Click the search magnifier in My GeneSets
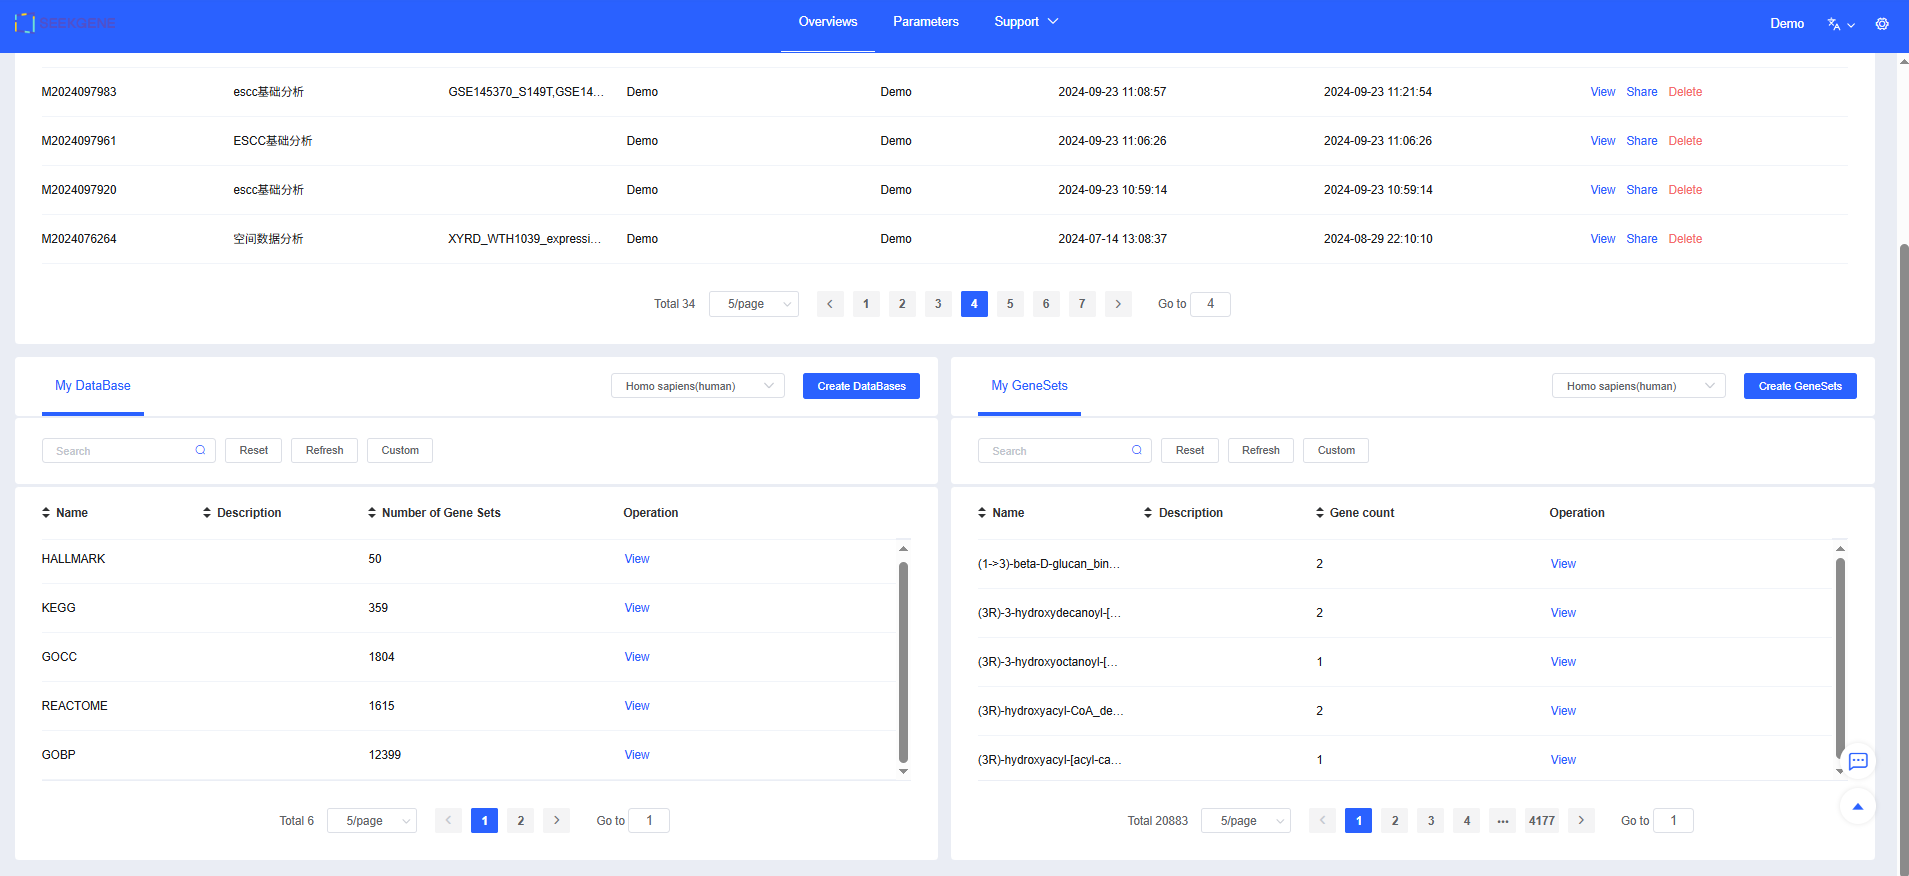This screenshot has width=1909, height=876. tap(1136, 450)
